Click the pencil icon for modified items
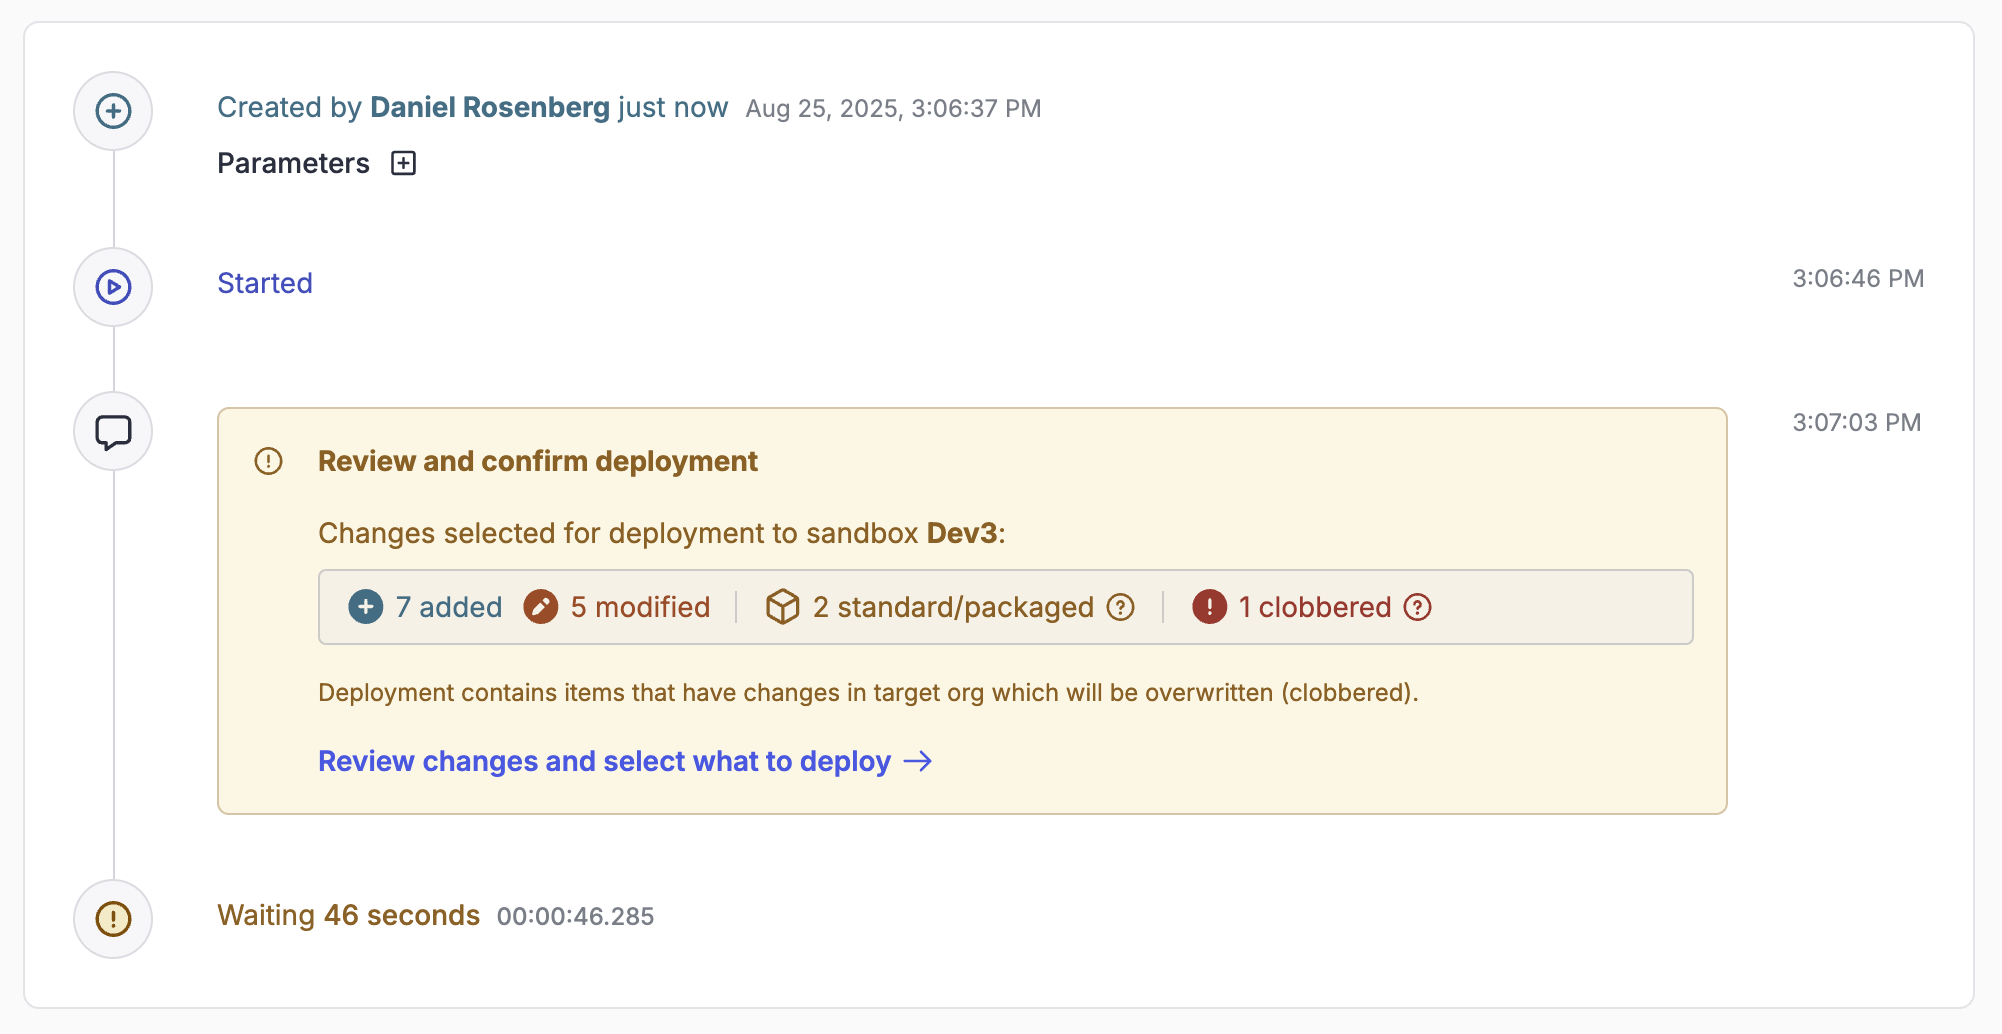Screen dimensions: 2002x1034 tap(541, 607)
